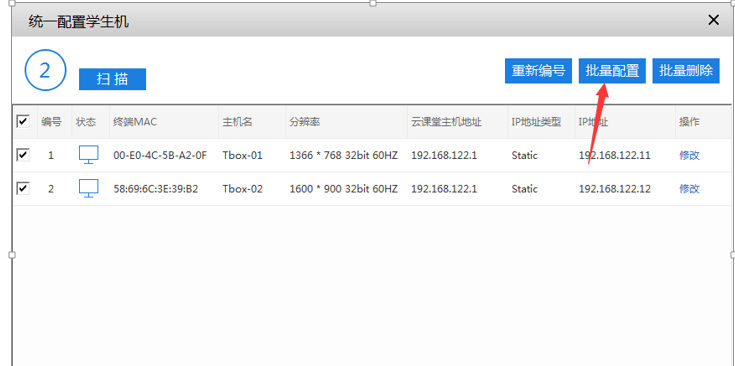This screenshot has height=366, width=735.
Task: Click 修改 link for 192.168.122.11
Action: [x=689, y=156]
